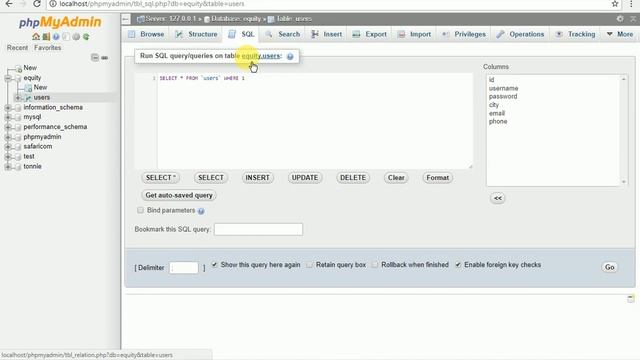This screenshot has width=640, height=360.
Task: Click the browser back arrow
Action: pos(9,4)
